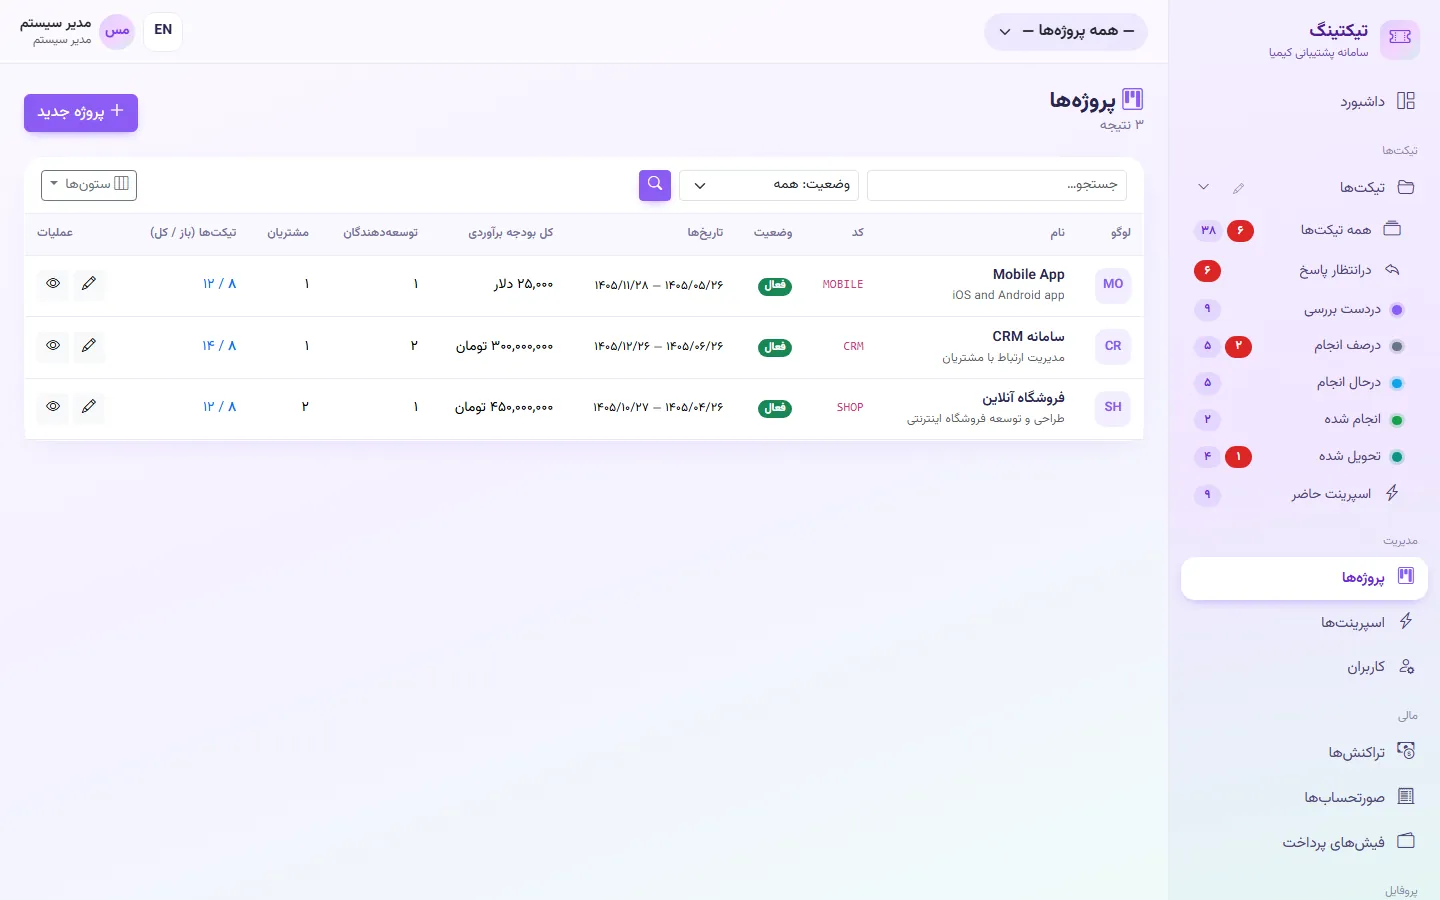
Task: View Mobile App project via eye icon
Action: click(53, 284)
